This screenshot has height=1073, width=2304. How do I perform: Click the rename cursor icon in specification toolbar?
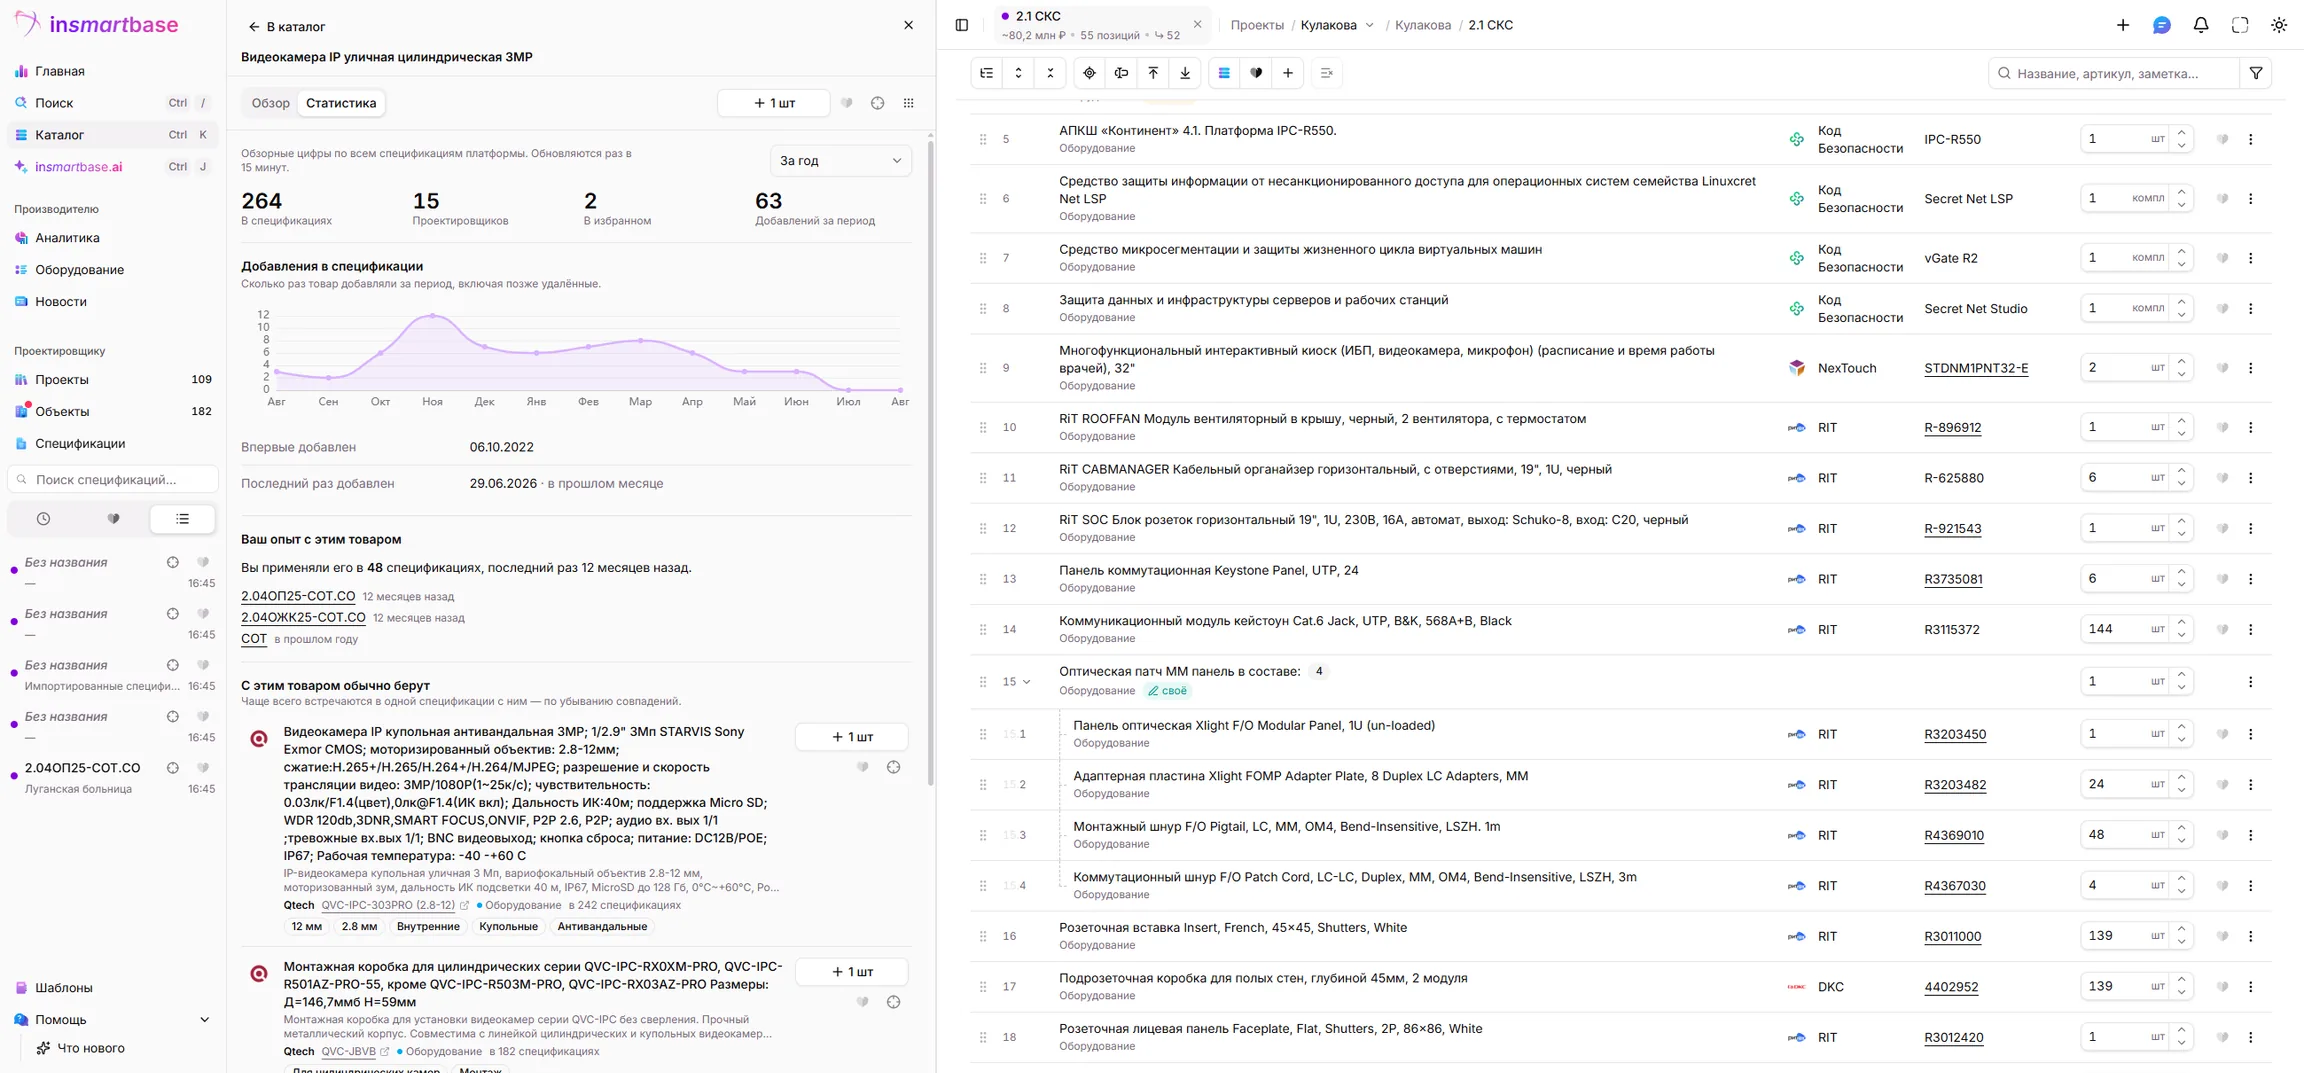coord(1122,73)
